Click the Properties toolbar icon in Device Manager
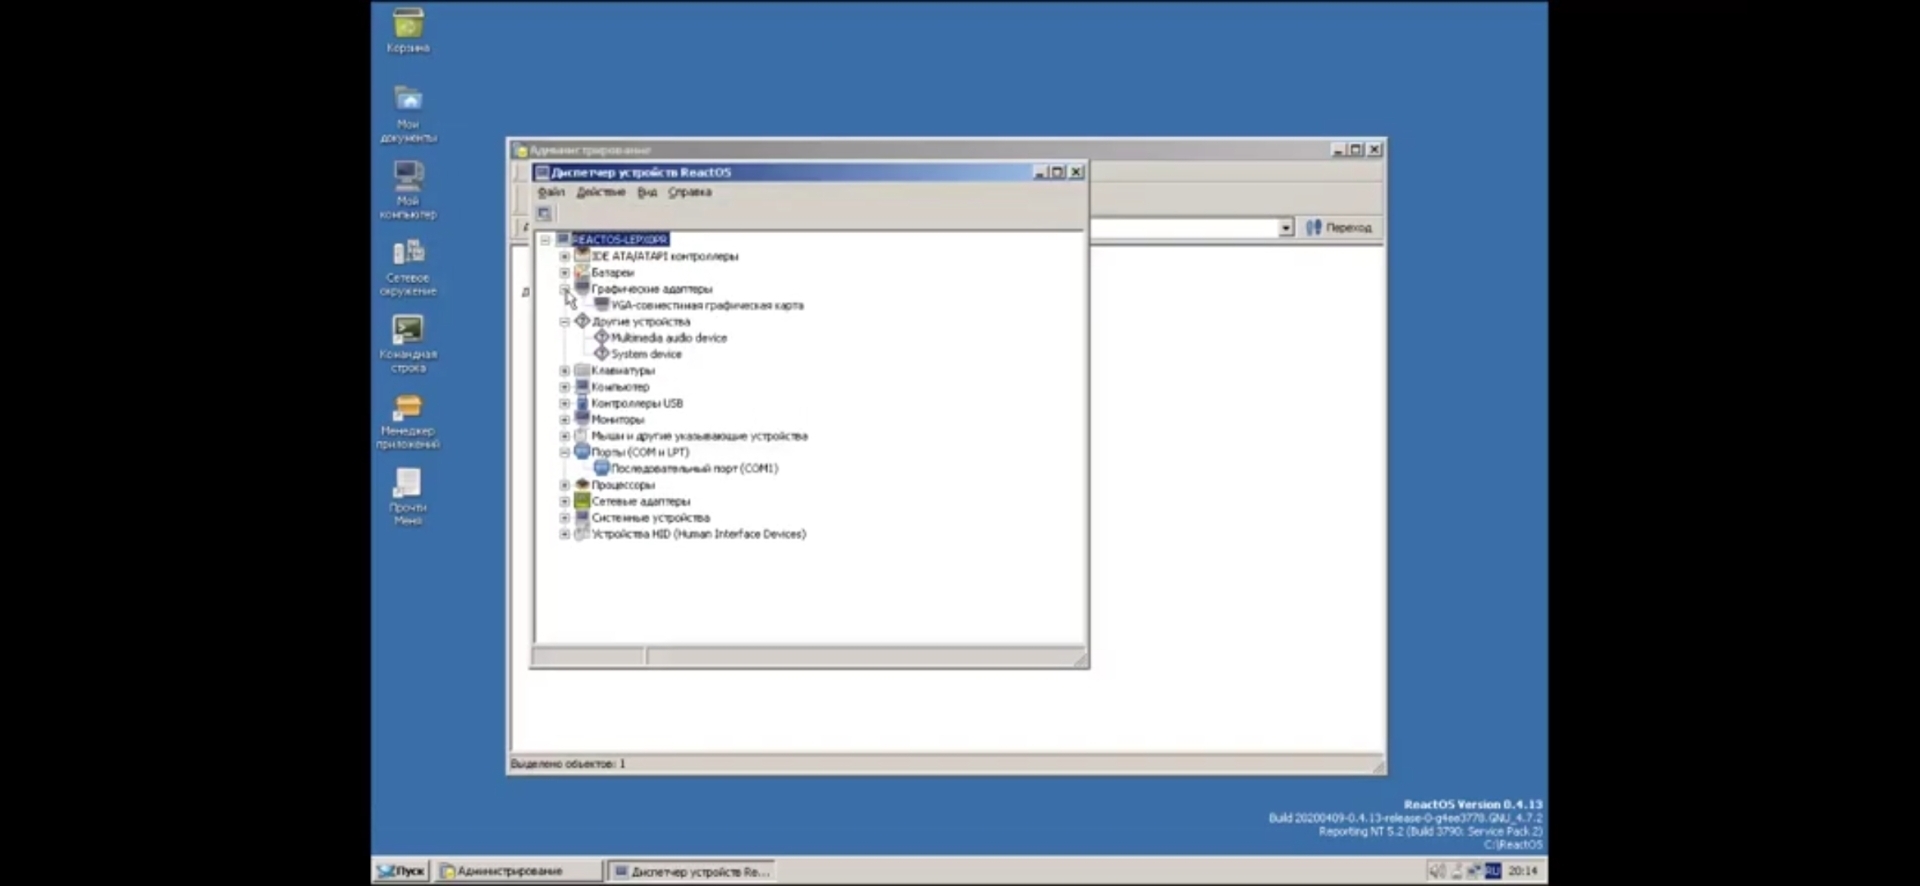Screen dimensions: 1920x886 (544, 213)
